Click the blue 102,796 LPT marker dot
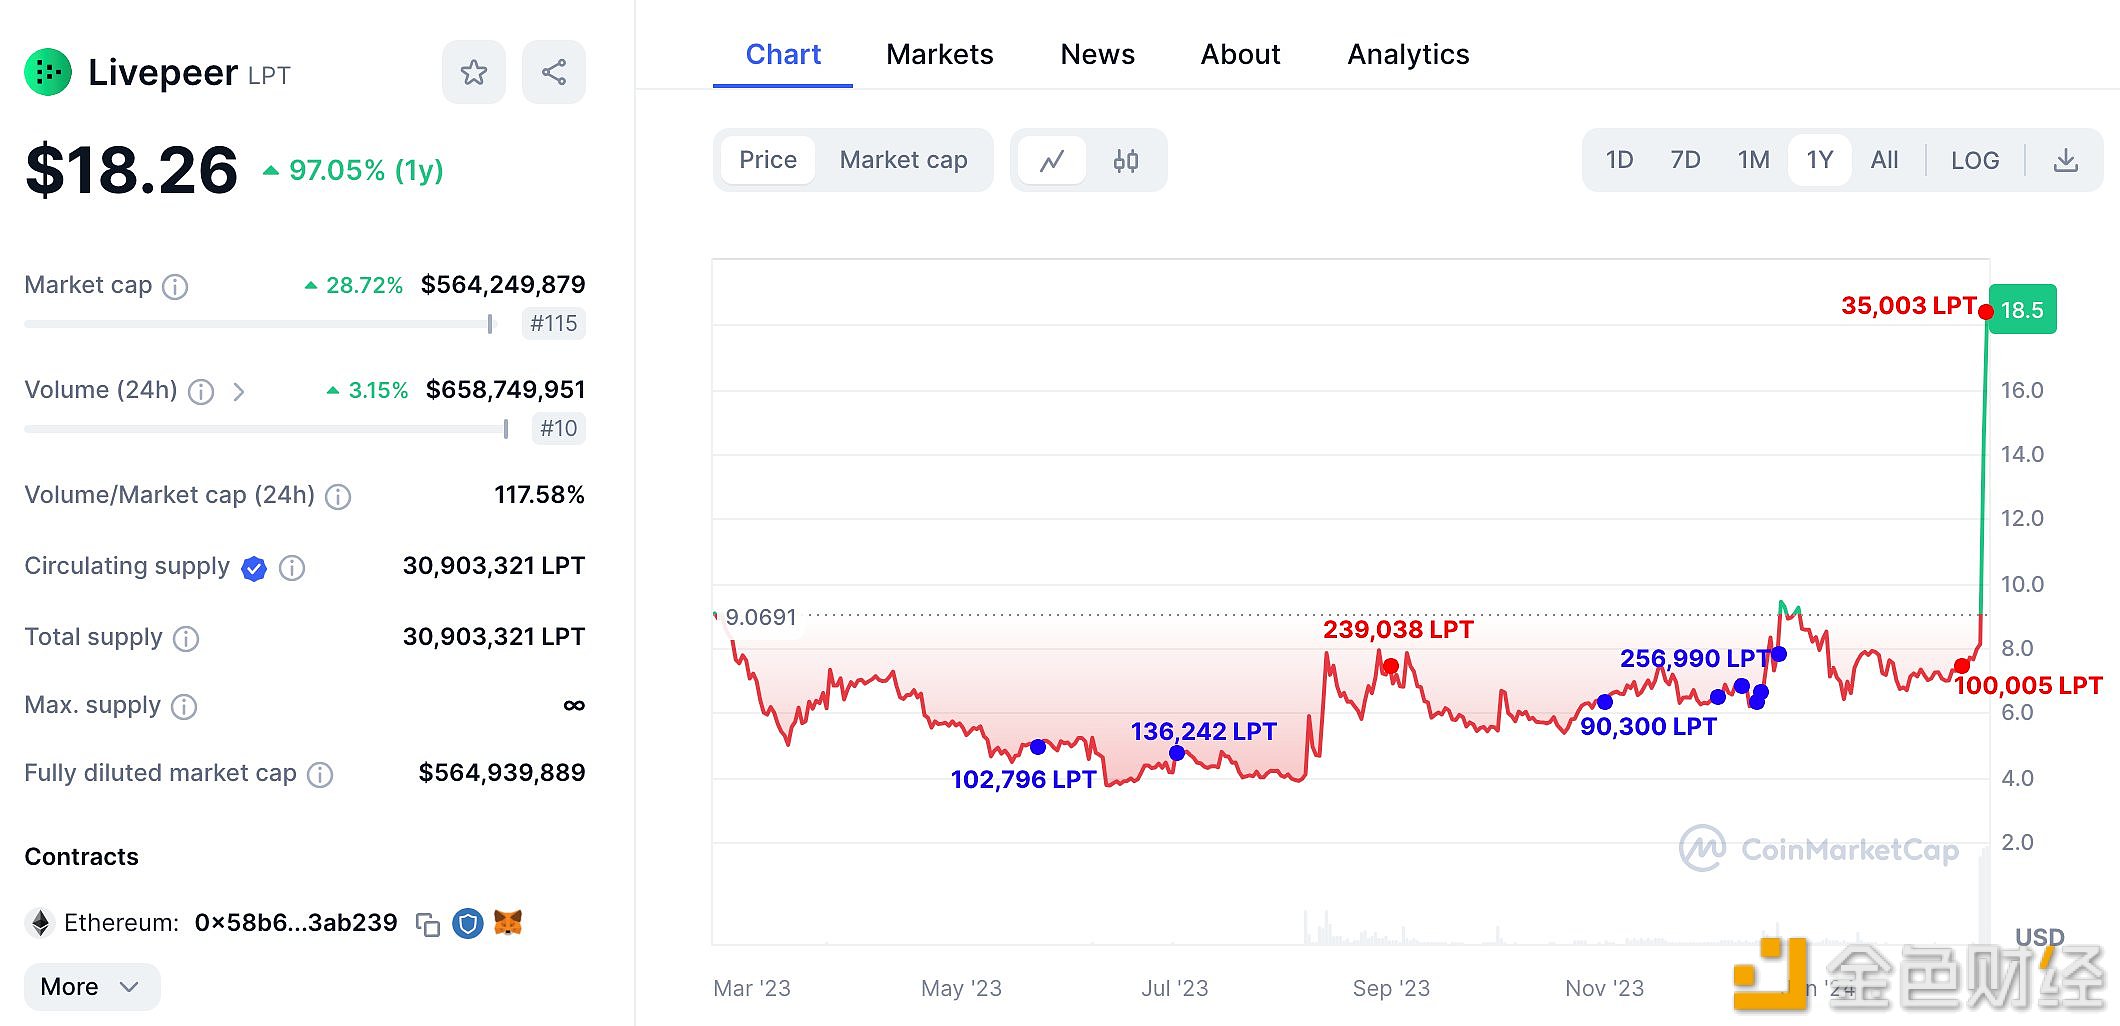2120x1026 pixels. [1038, 747]
